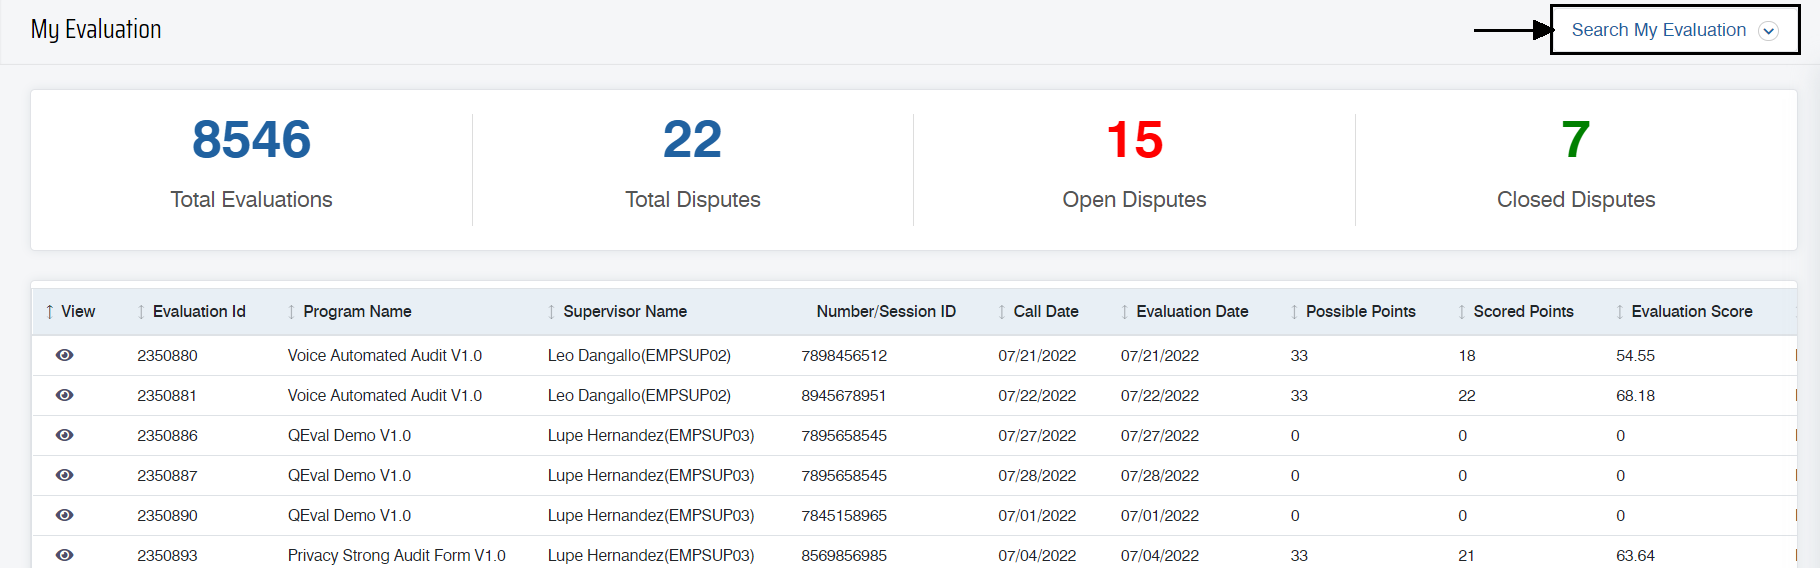Sort table by Evaluation Id column
Image resolution: width=1820 pixels, height=568 pixels.
(x=192, y=312)
